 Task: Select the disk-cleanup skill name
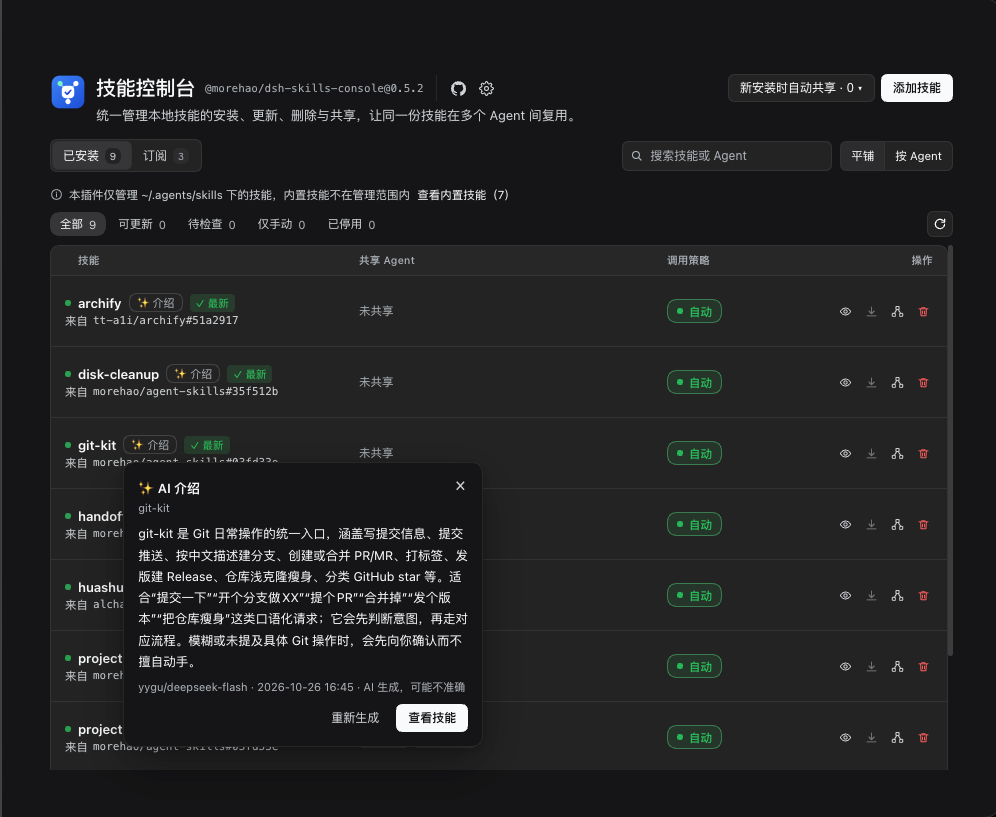click(x=118, y=375)
